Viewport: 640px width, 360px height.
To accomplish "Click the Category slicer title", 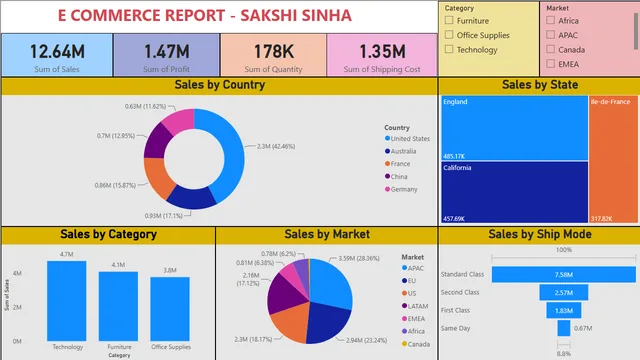I will [x=459, y=8].
